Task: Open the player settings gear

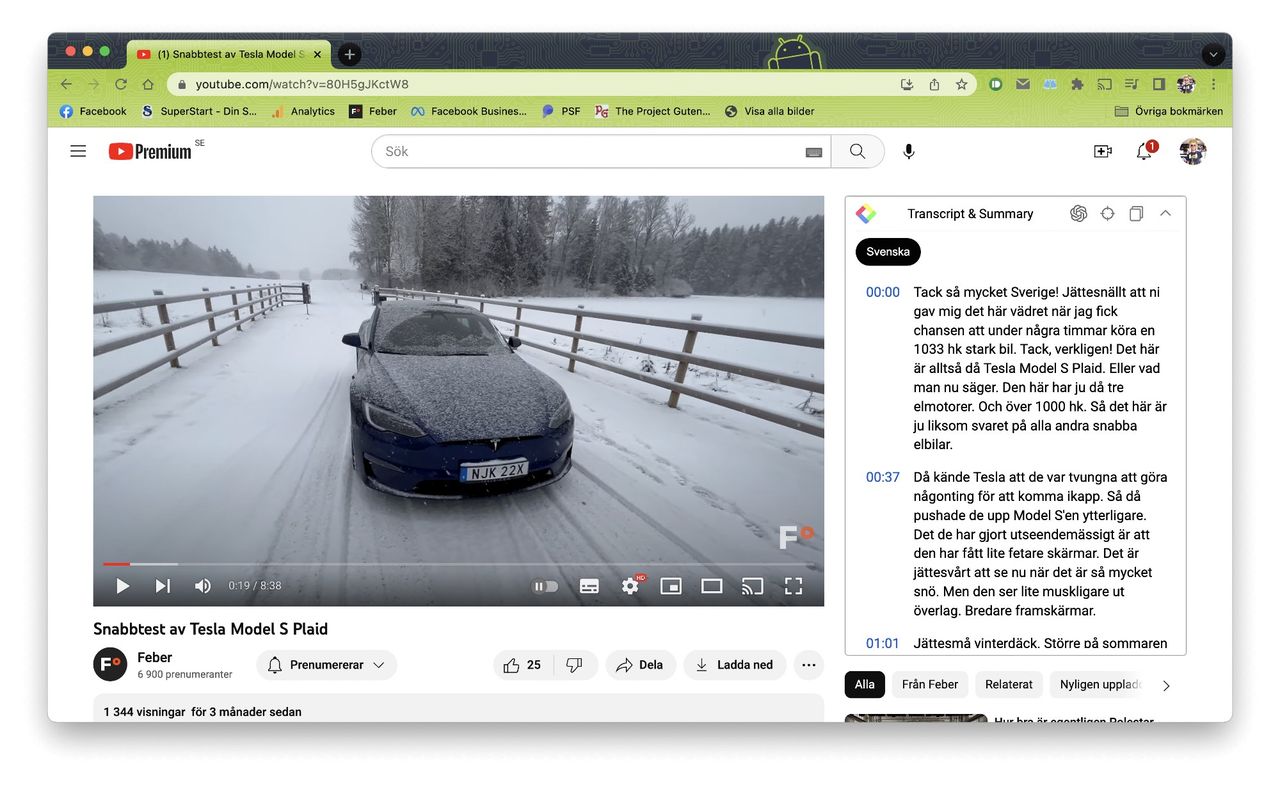Action: (x=630, y=586)
